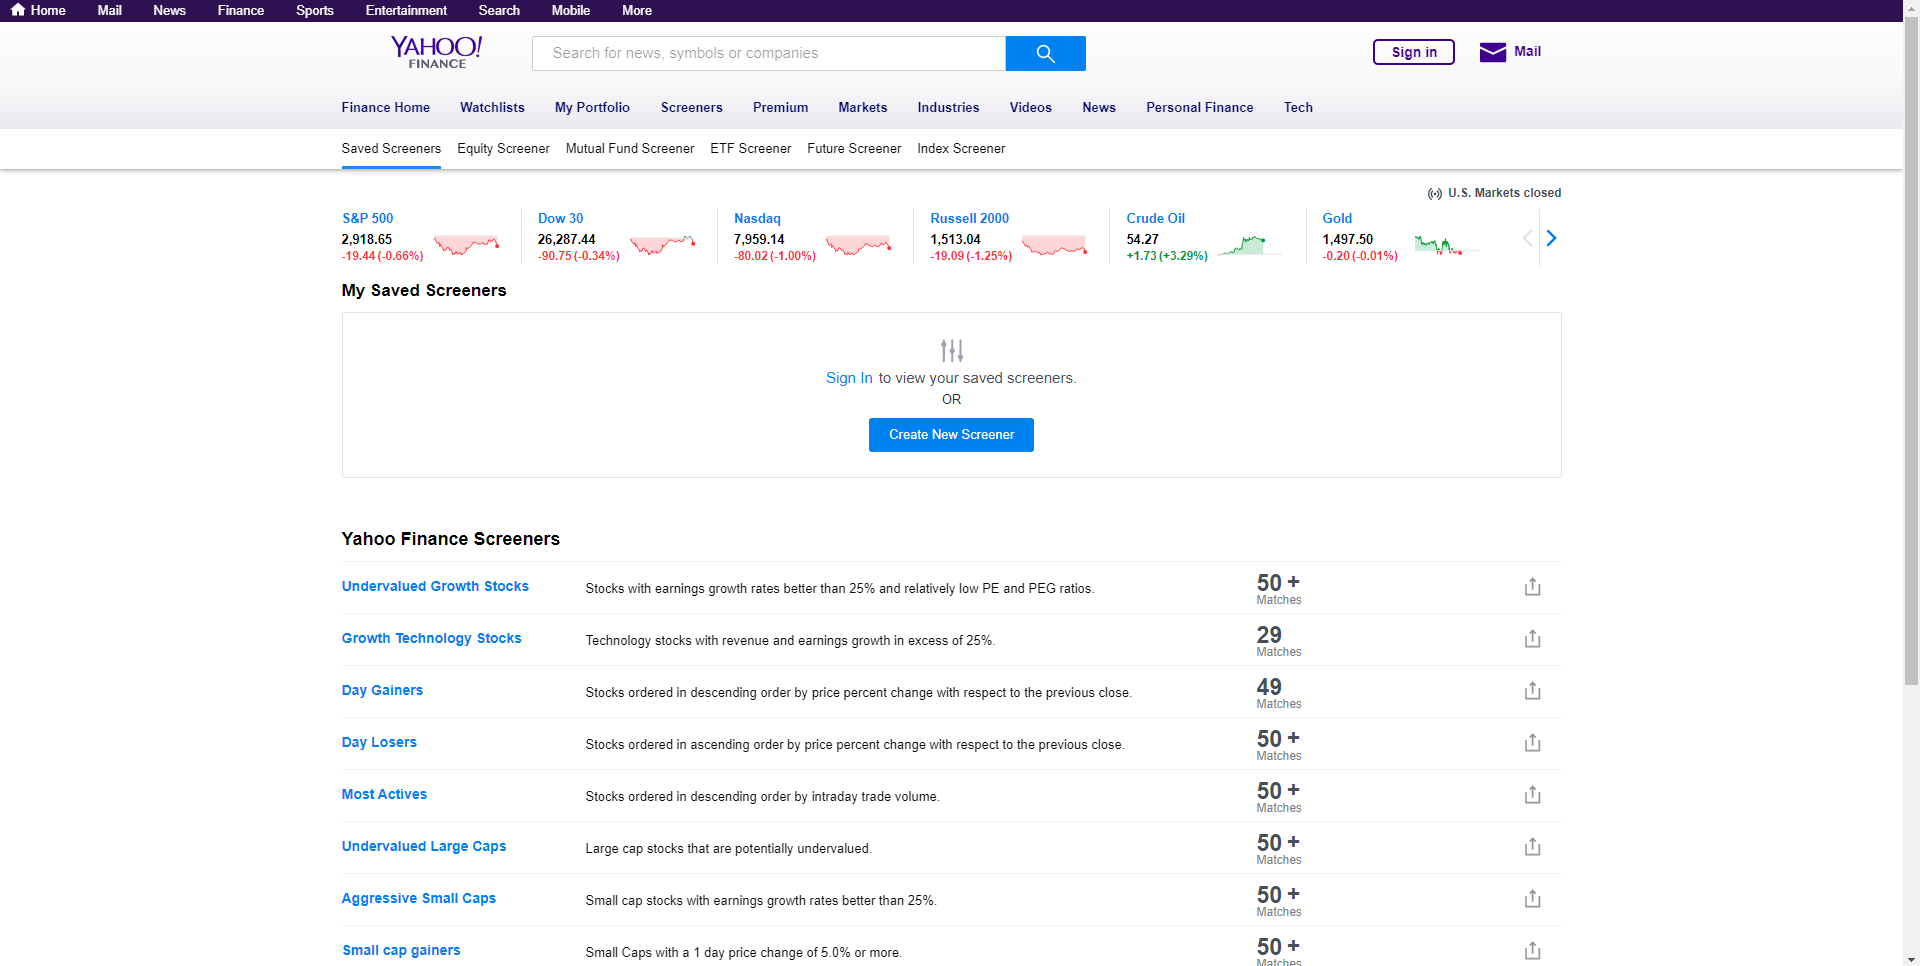Share the Most Actives screener
The width and height of the screenshot is (1920, 966).
pos(1532,795)
